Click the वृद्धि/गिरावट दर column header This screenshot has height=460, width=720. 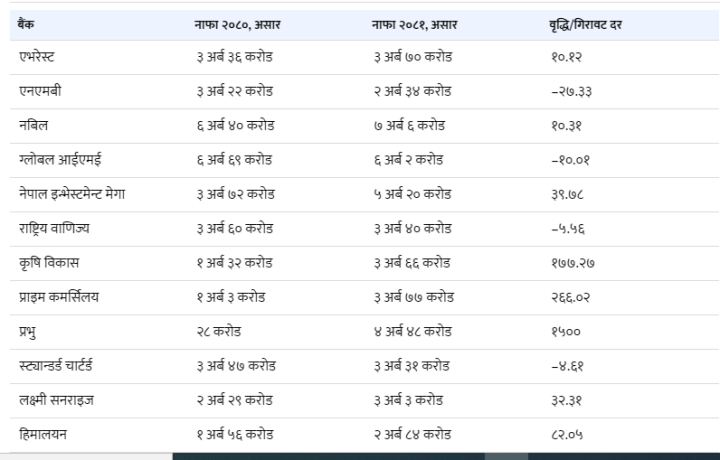[x=593, y=21]
